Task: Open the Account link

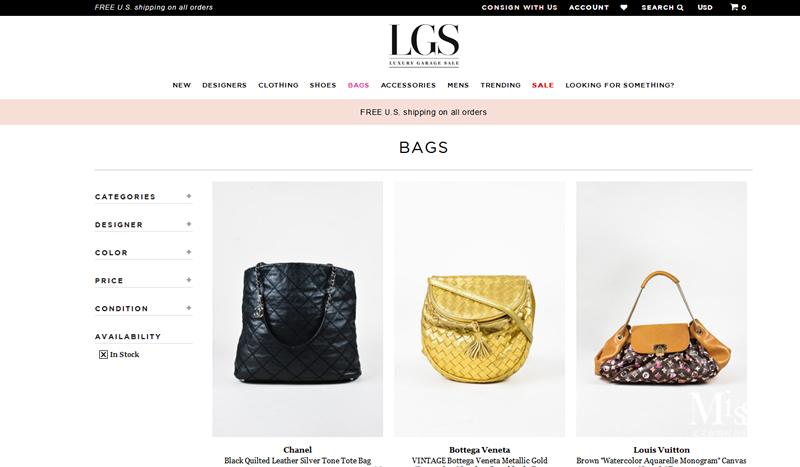Action: (x=589, y=7)
